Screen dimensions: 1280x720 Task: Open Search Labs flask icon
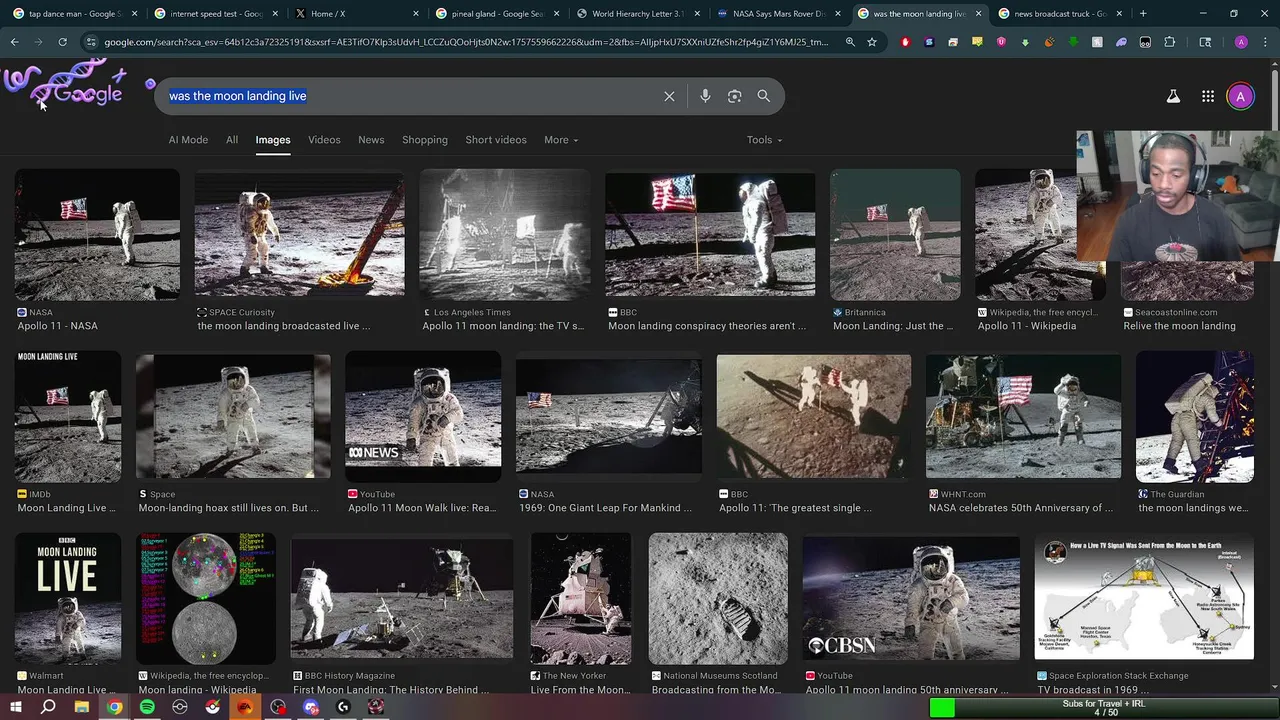(1173, 96)
